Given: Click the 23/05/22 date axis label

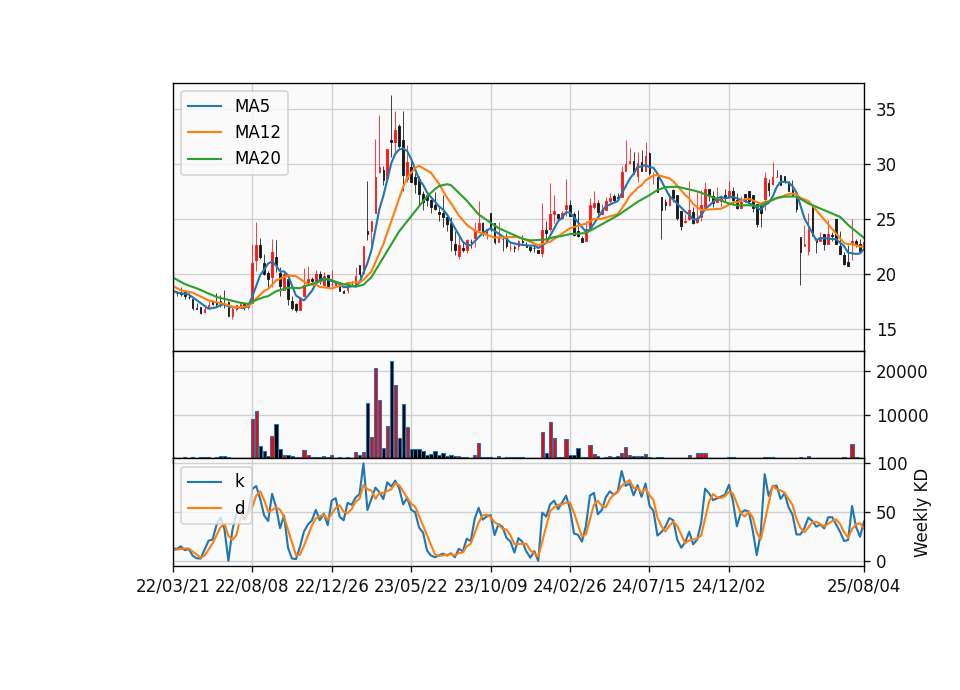Looking at the screenshot, I should [411, 586].
